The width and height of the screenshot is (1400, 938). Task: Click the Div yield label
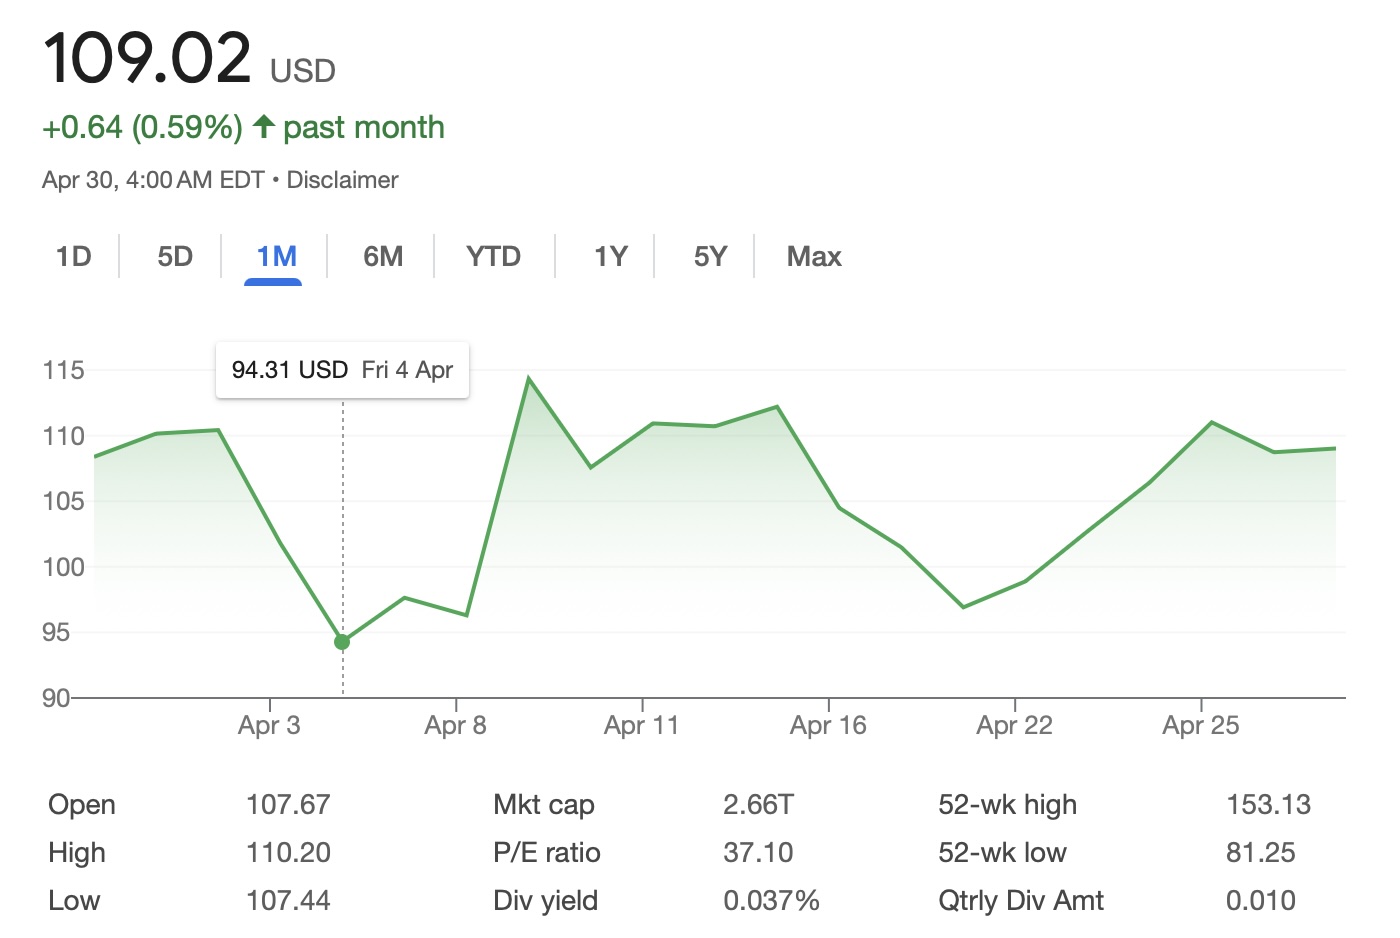(545, 901)
